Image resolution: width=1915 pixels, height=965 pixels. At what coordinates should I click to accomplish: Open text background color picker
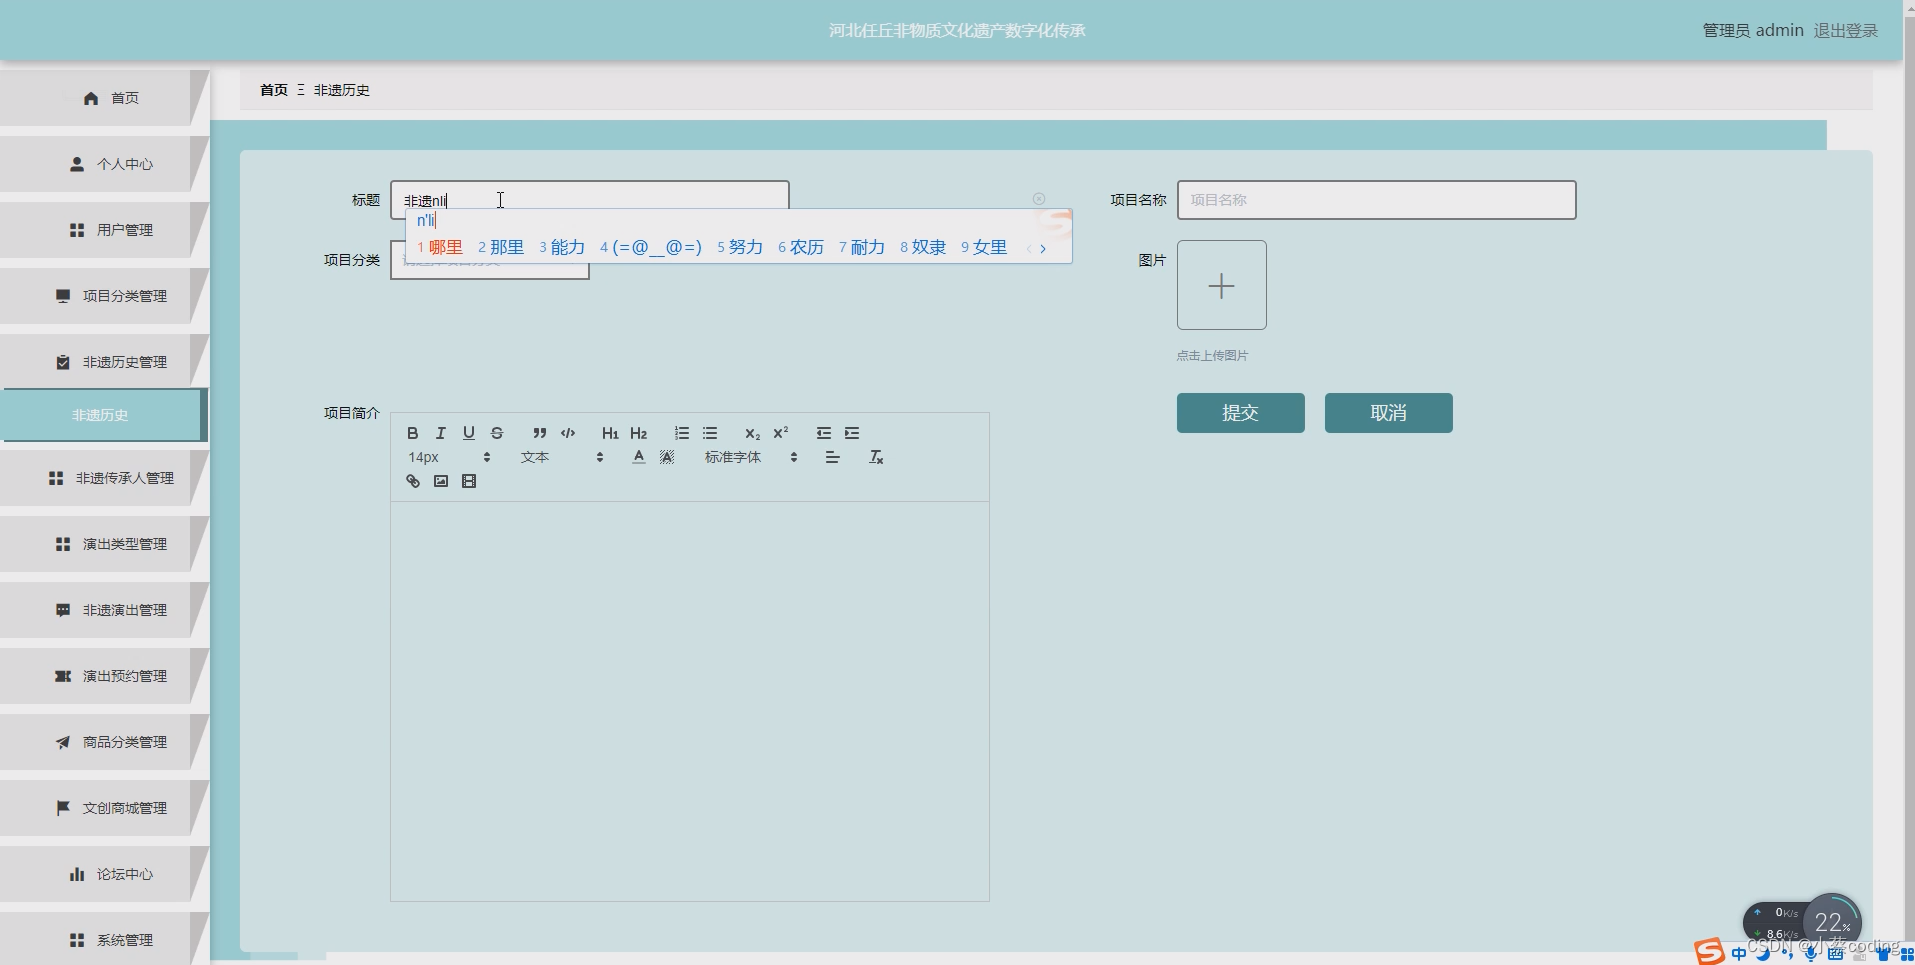point(667,457)
